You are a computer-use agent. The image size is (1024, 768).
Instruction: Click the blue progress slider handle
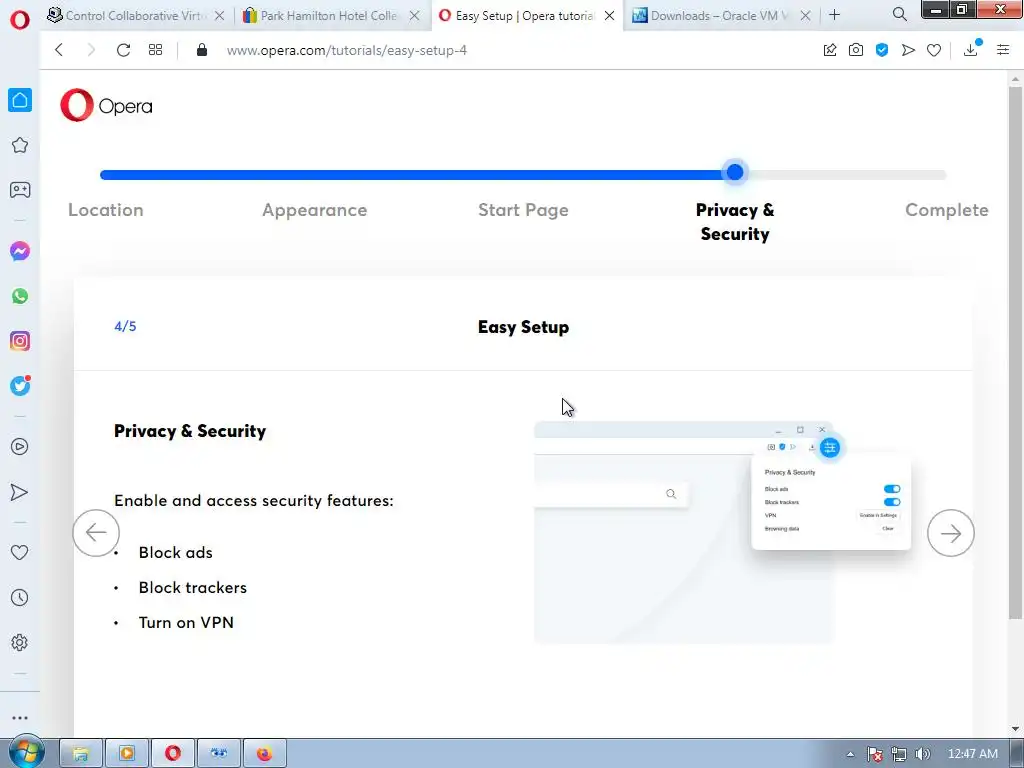coord(735,172)
